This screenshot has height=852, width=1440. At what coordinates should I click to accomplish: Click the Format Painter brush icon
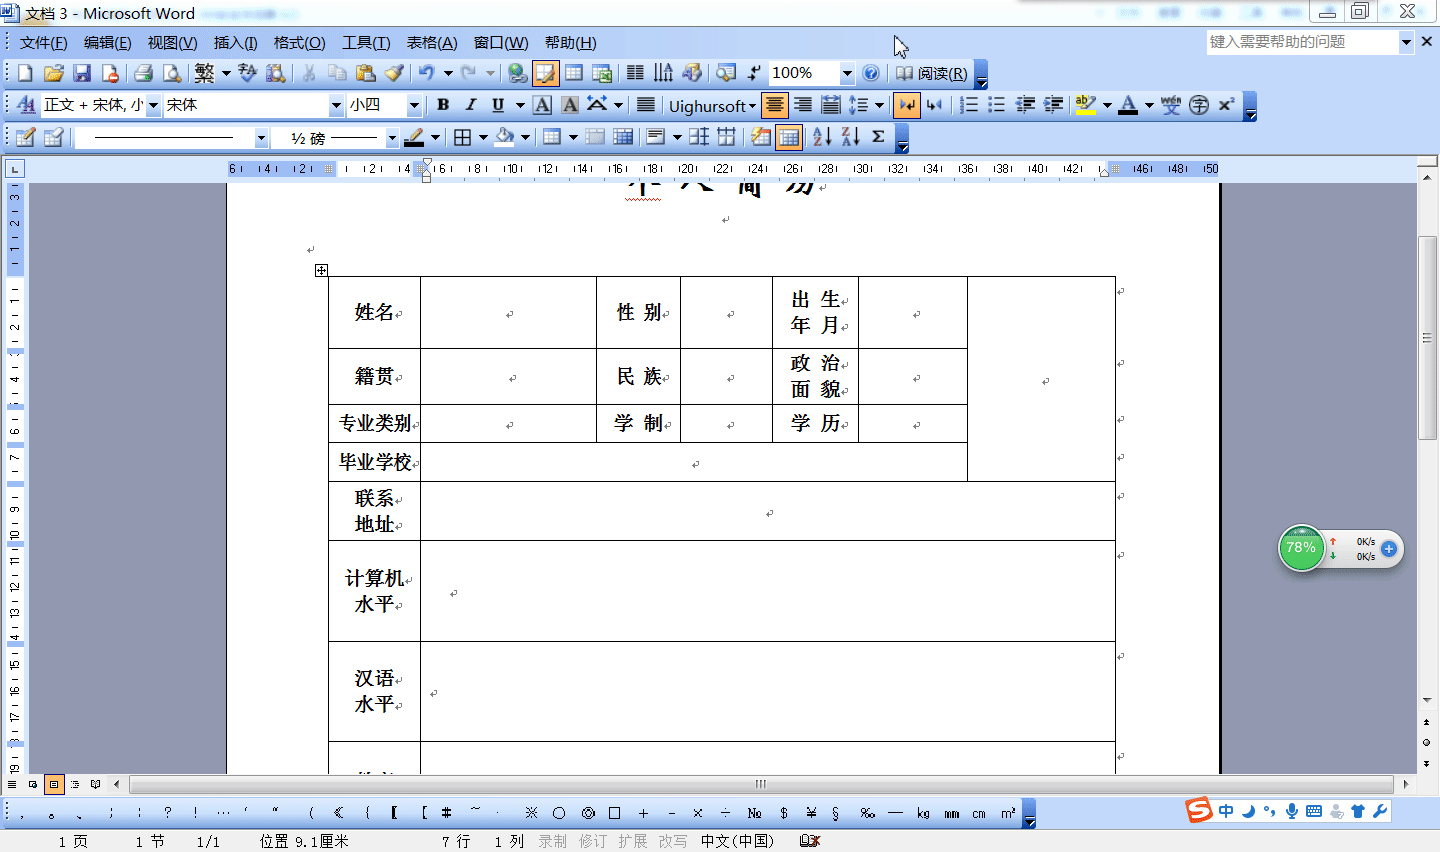coord(393,73)
